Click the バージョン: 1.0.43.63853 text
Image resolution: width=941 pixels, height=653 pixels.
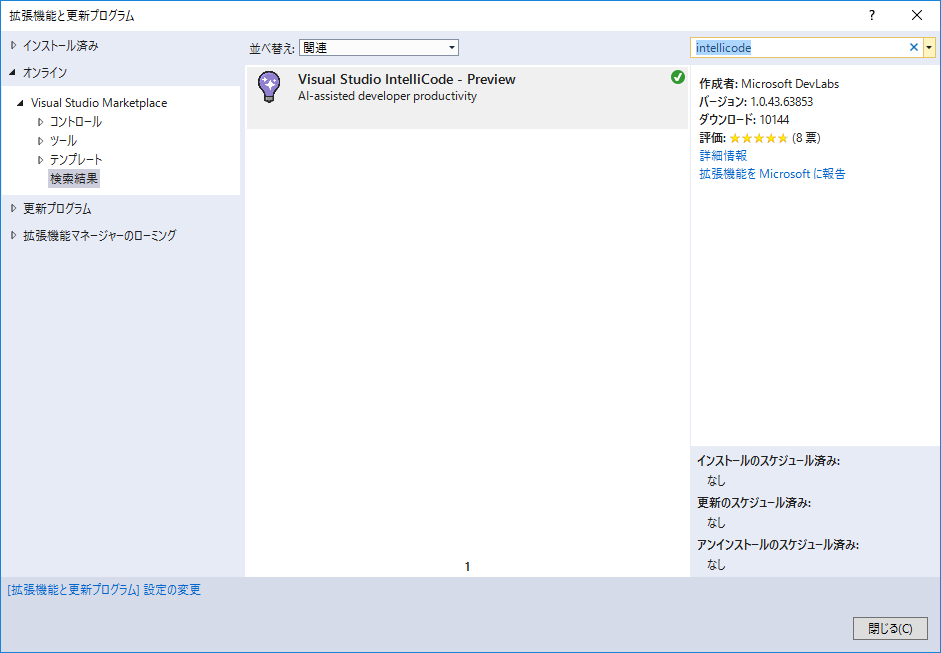[x=756, y=101]
